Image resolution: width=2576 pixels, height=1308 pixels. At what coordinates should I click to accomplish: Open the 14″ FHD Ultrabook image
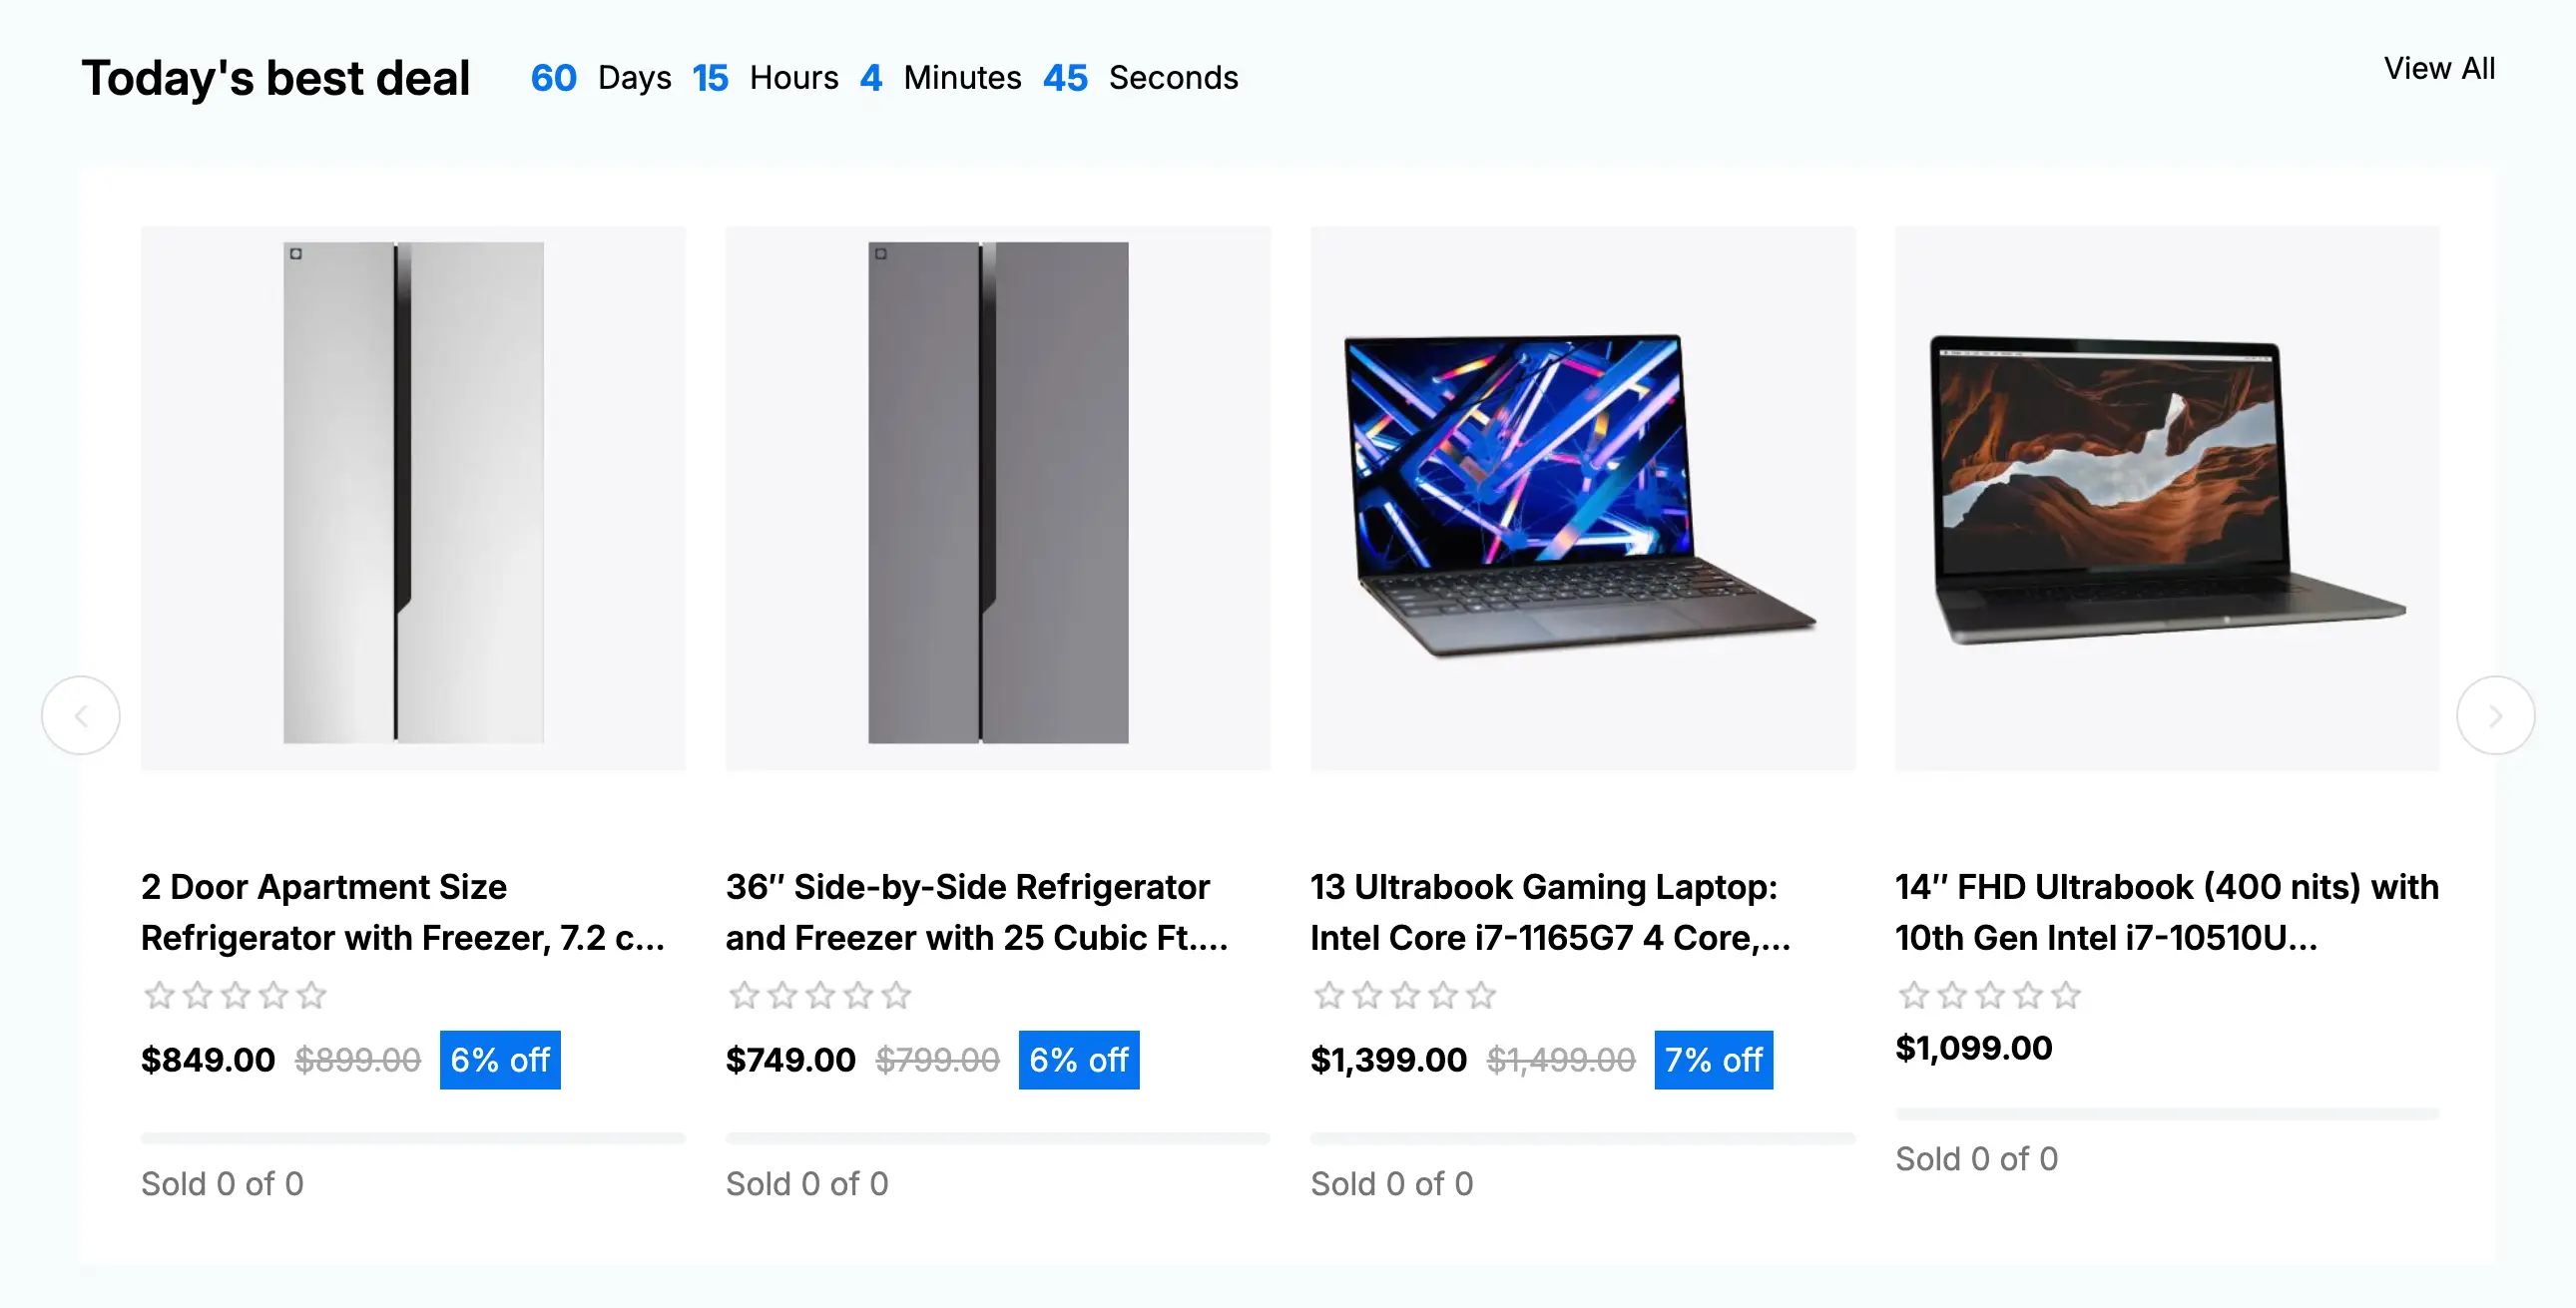[x=2167, y=498]
